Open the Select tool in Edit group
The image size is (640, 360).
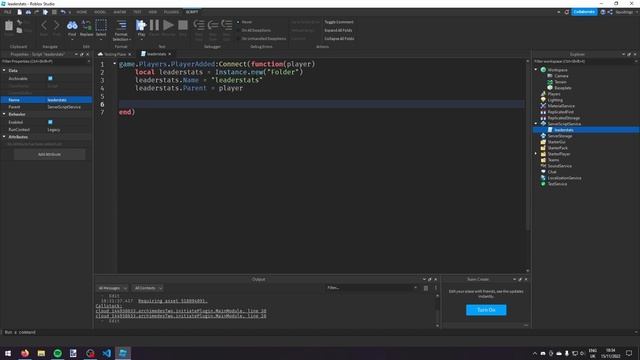point(101,25)
